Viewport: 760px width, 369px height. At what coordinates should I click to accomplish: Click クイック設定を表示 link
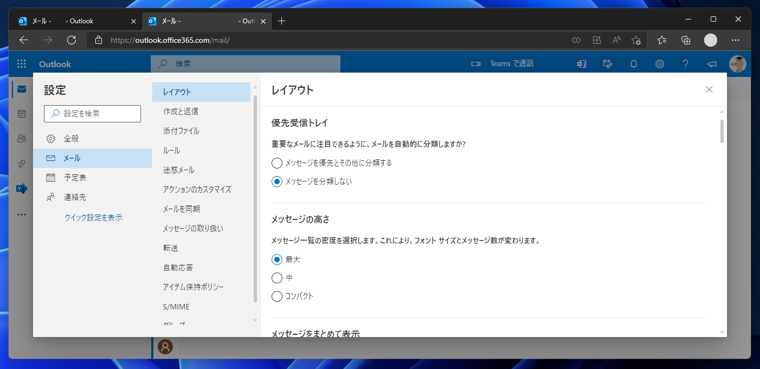pos(93,218)
